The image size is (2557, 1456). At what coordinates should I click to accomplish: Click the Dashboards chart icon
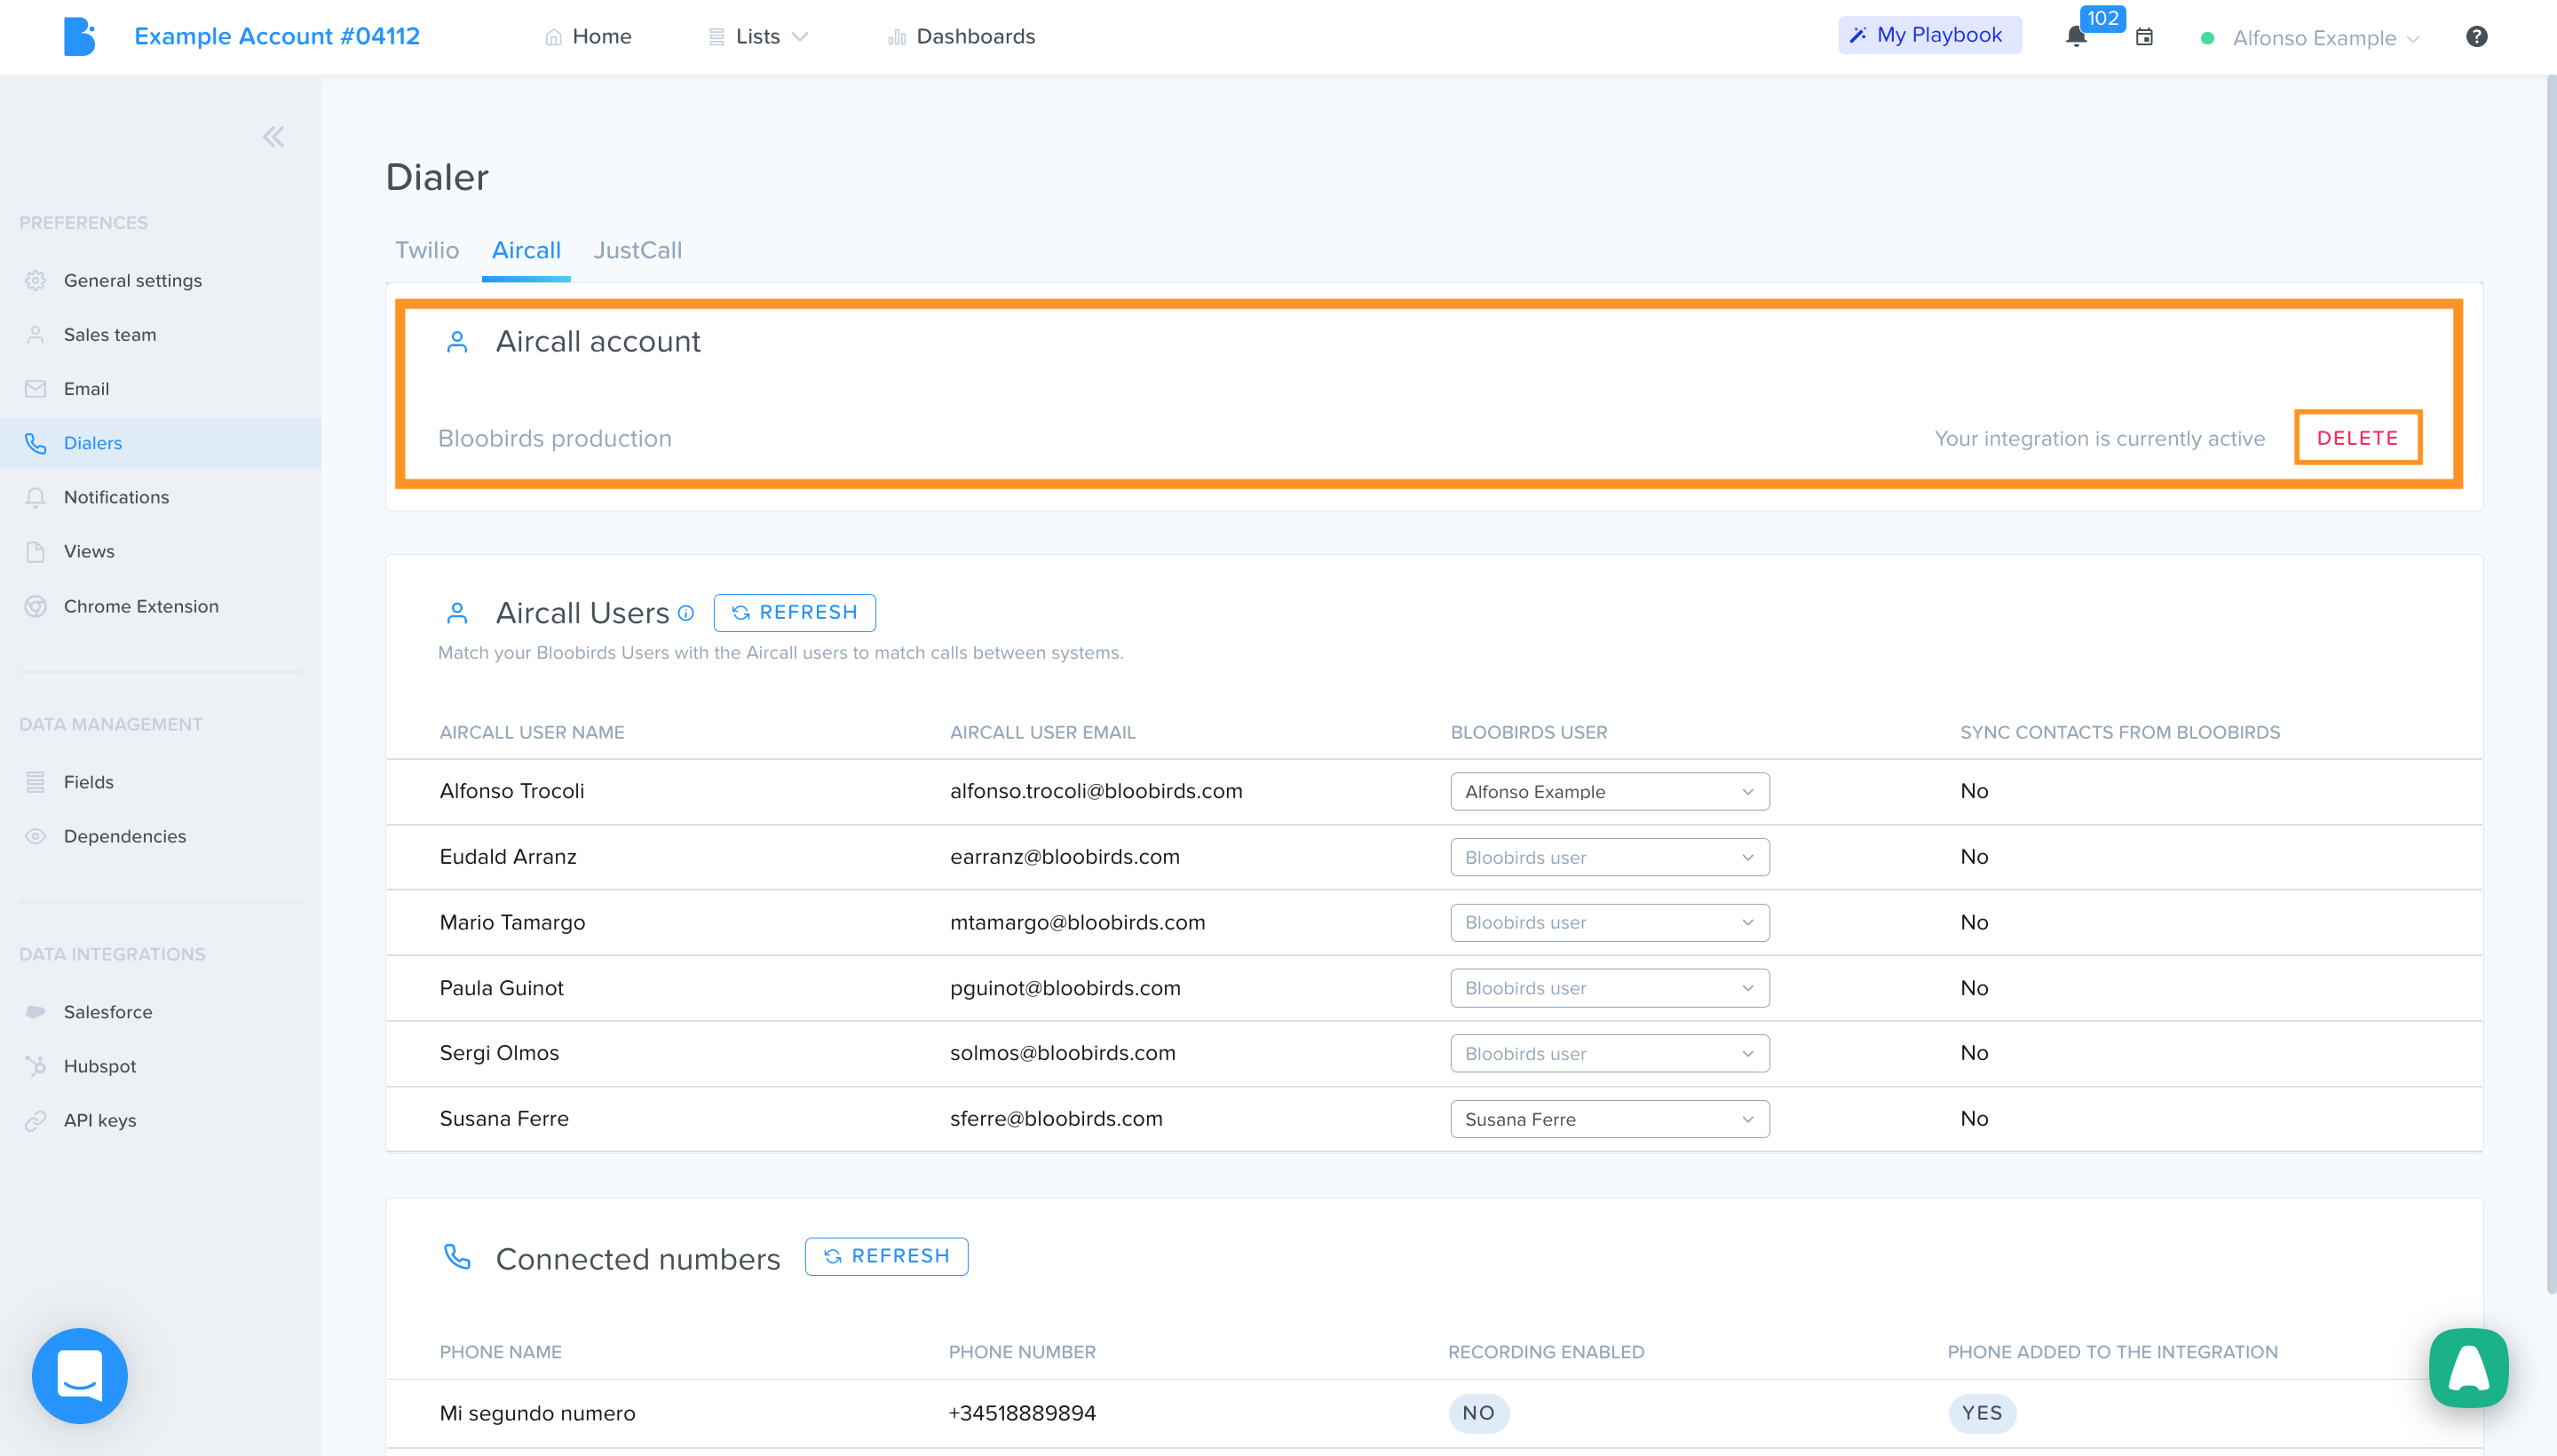[x=897, y=37]
